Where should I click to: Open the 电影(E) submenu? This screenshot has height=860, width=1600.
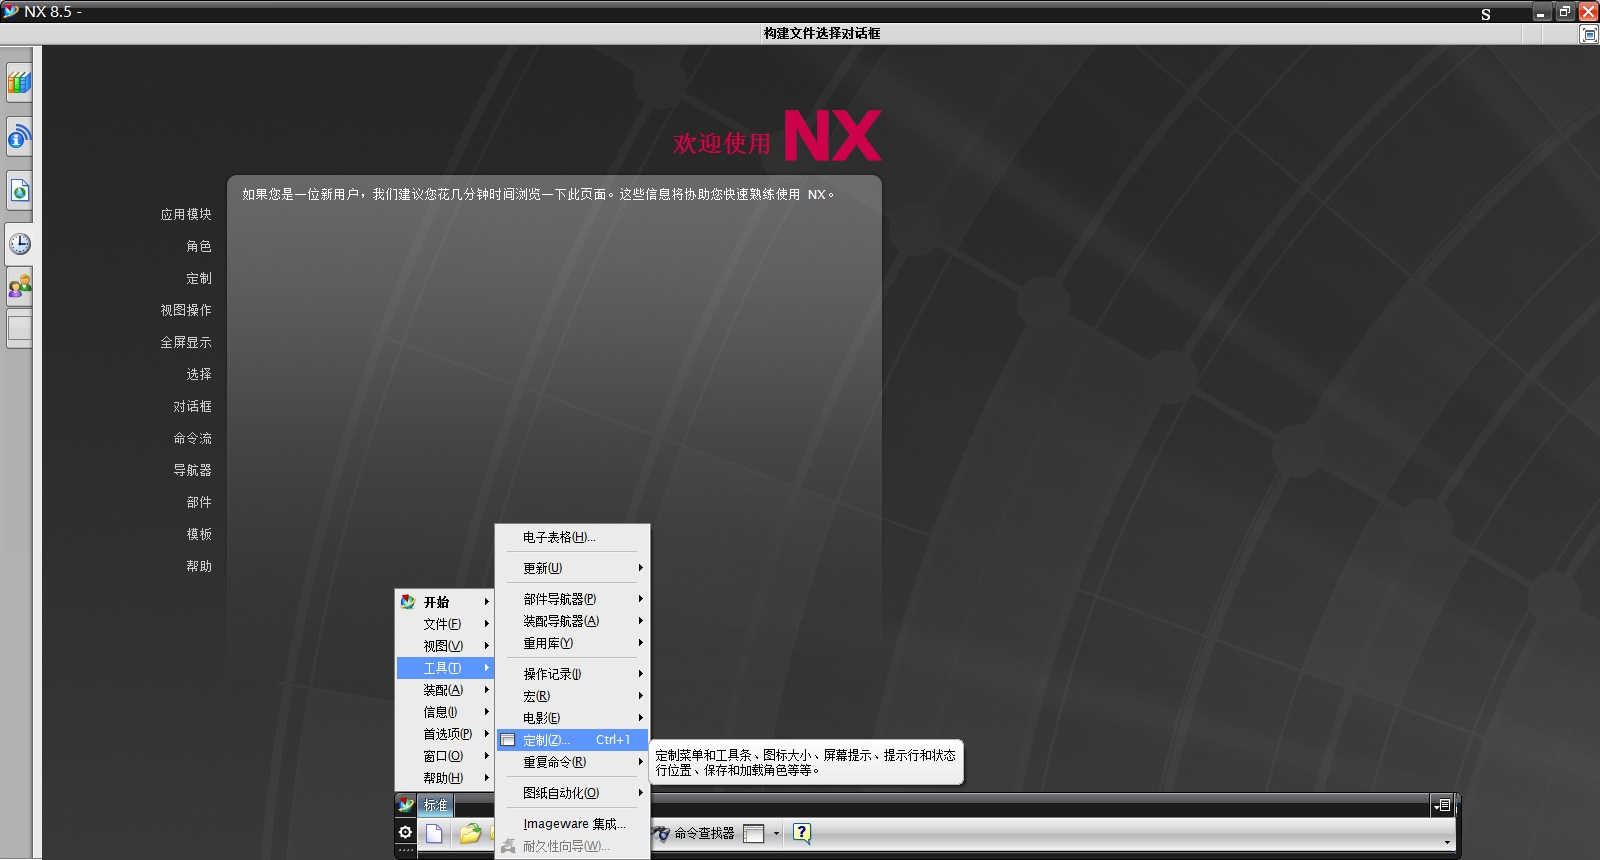[x=572, y=718]
